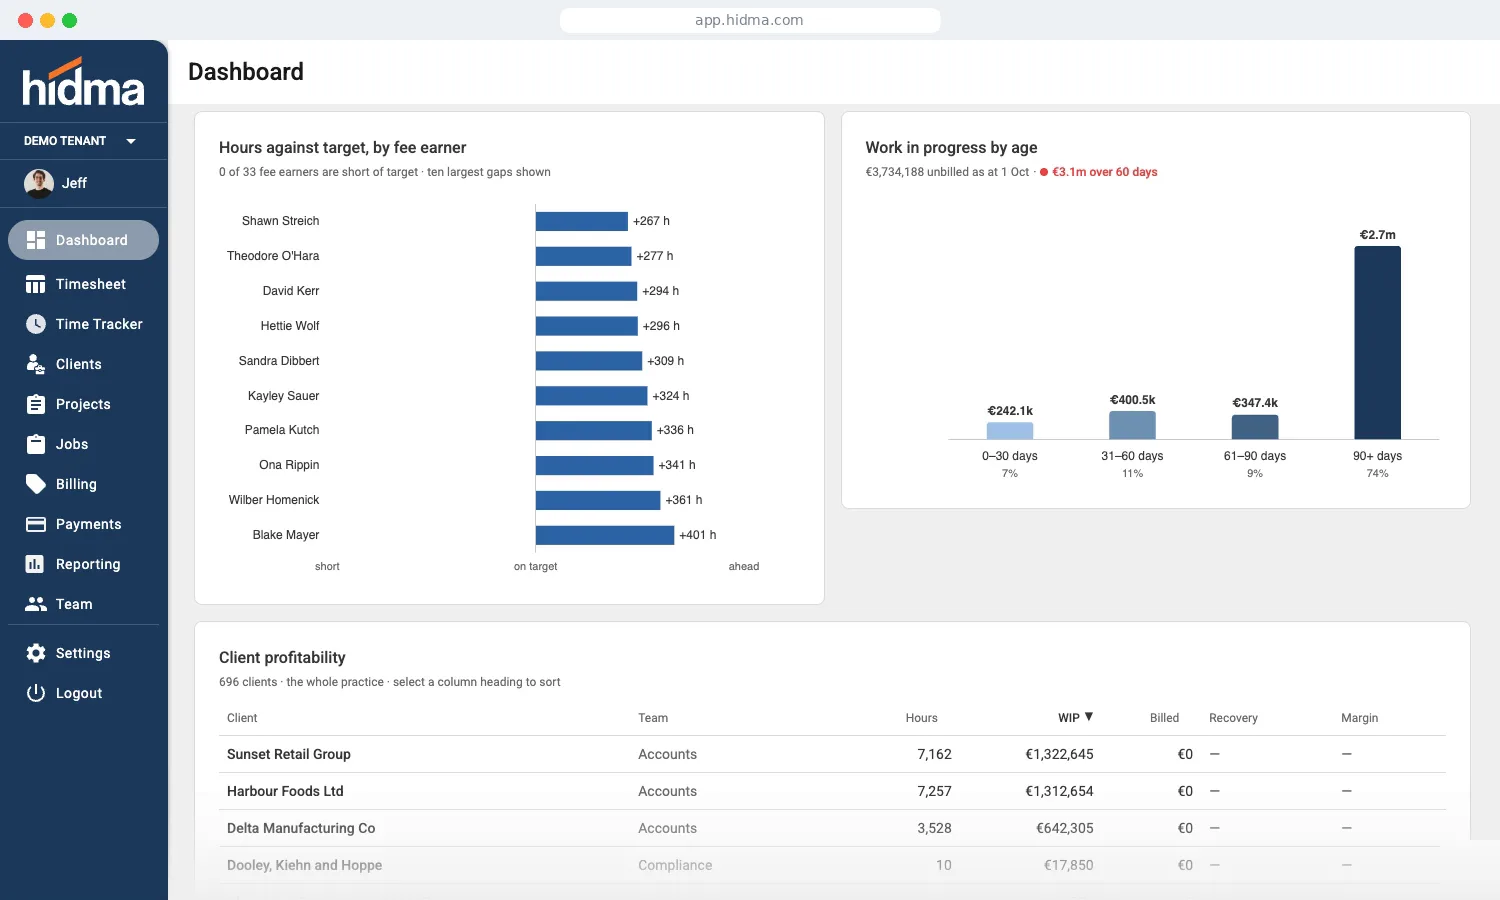Click the Time Tracker clock icon
Viewport: 1500px width, 900px height.
[36, 324]
